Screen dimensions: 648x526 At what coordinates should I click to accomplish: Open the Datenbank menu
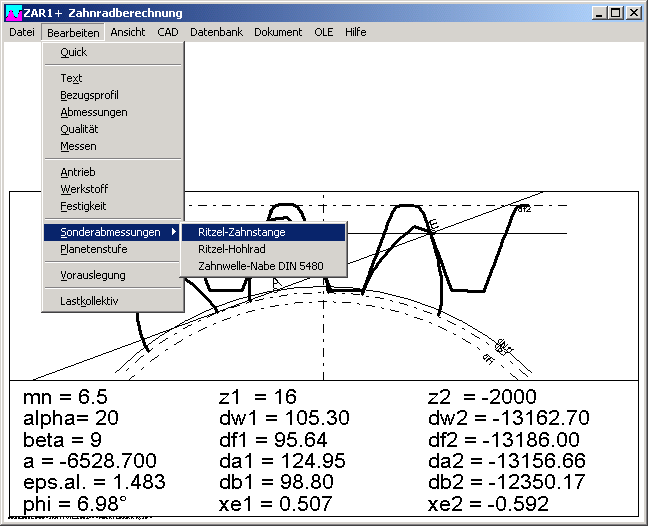(x=216, y=32)
